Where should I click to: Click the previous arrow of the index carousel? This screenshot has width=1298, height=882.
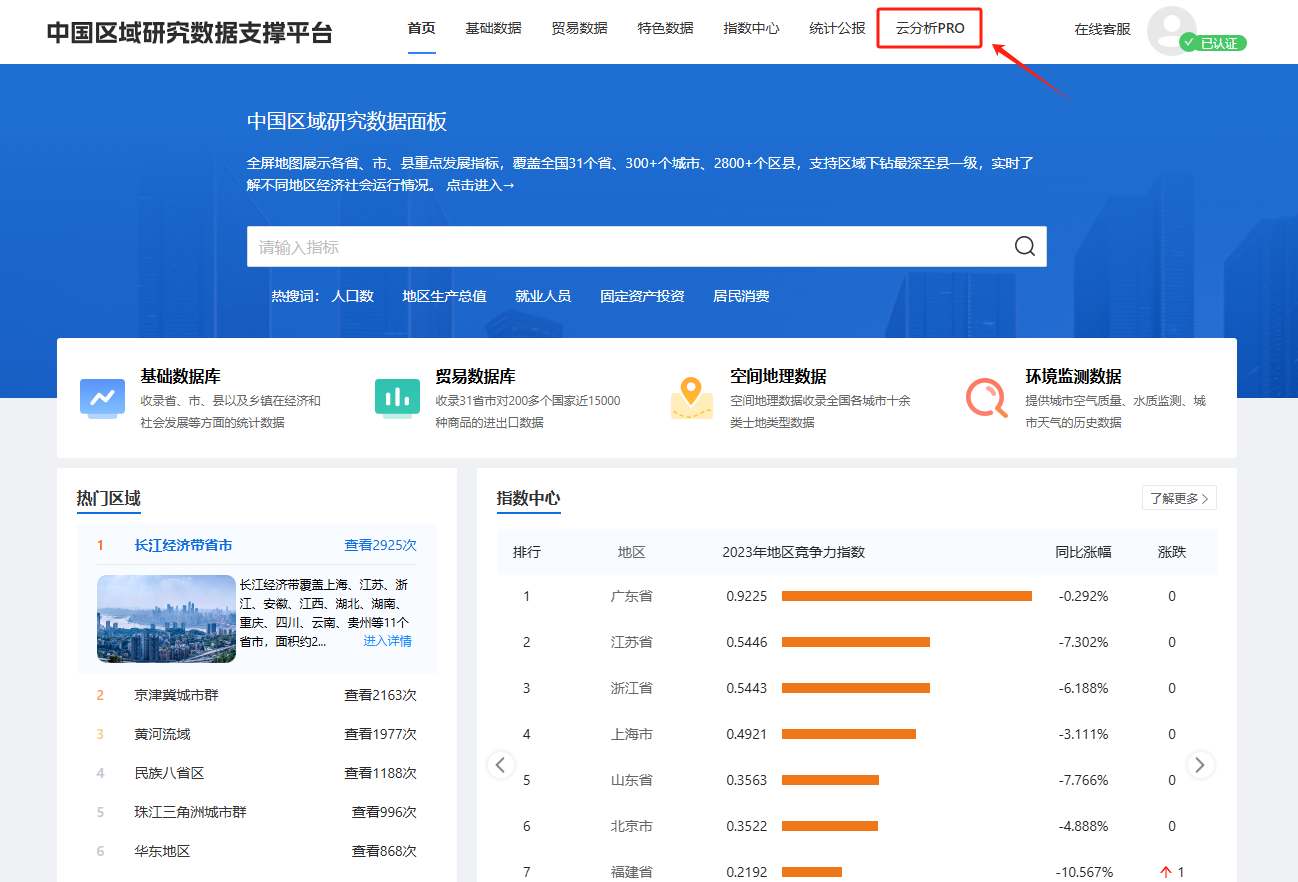pyautogui.click(x=501, y=765)
